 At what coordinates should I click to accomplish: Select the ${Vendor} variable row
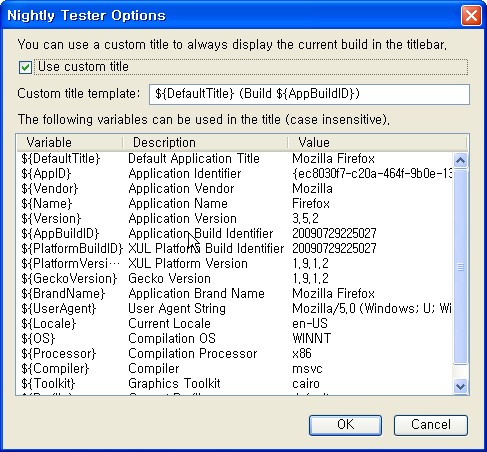click(x=235, y=188)
